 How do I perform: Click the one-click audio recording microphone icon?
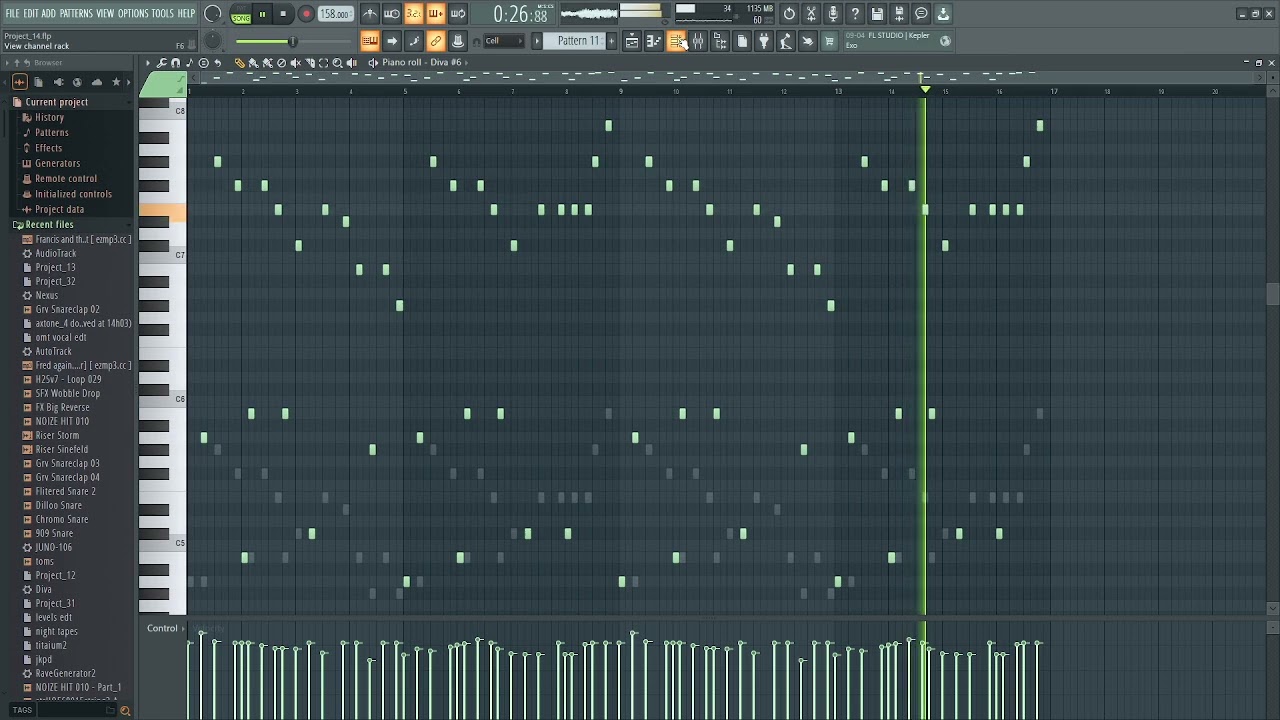[833, 14]
